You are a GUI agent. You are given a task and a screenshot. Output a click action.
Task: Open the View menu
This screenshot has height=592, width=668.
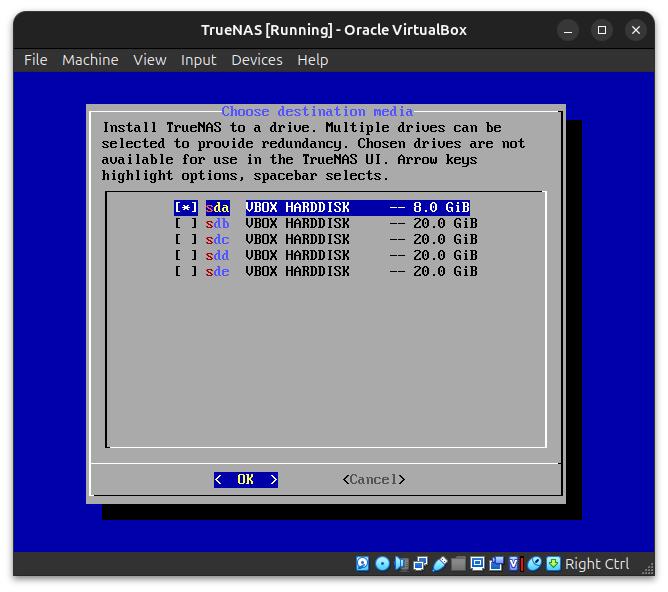[149, 60]
